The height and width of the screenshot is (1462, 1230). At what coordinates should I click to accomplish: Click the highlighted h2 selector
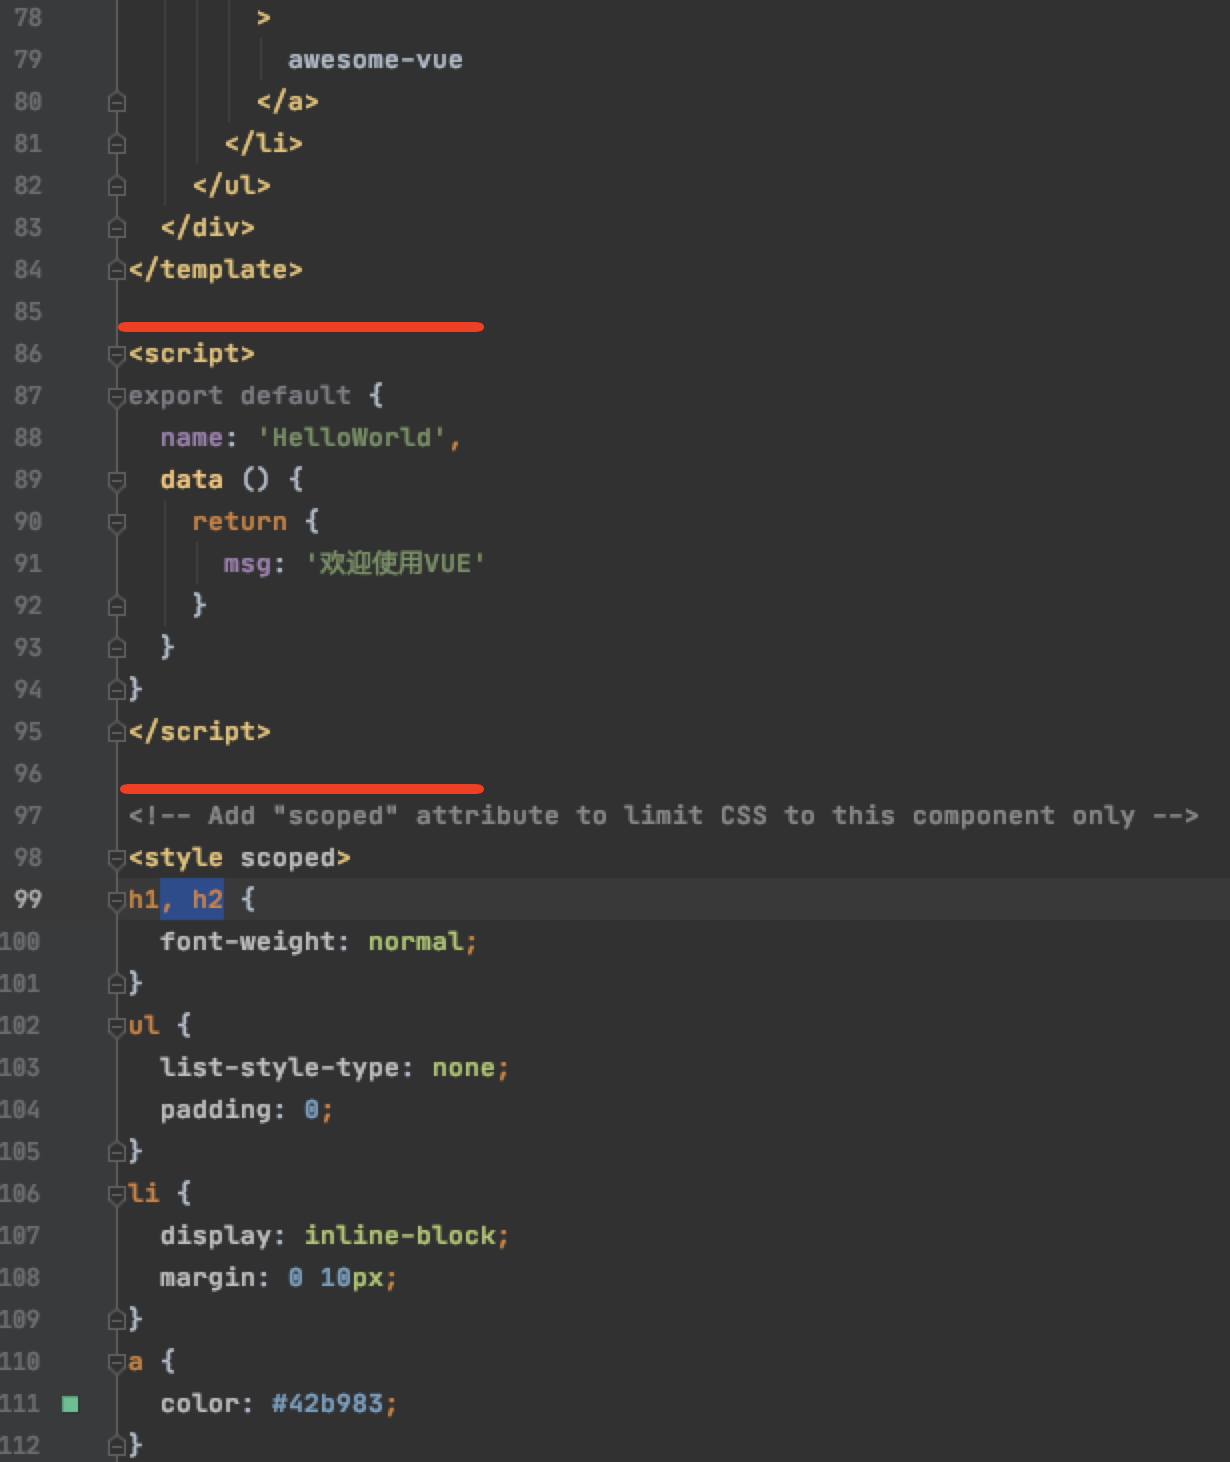click(207, 900)
